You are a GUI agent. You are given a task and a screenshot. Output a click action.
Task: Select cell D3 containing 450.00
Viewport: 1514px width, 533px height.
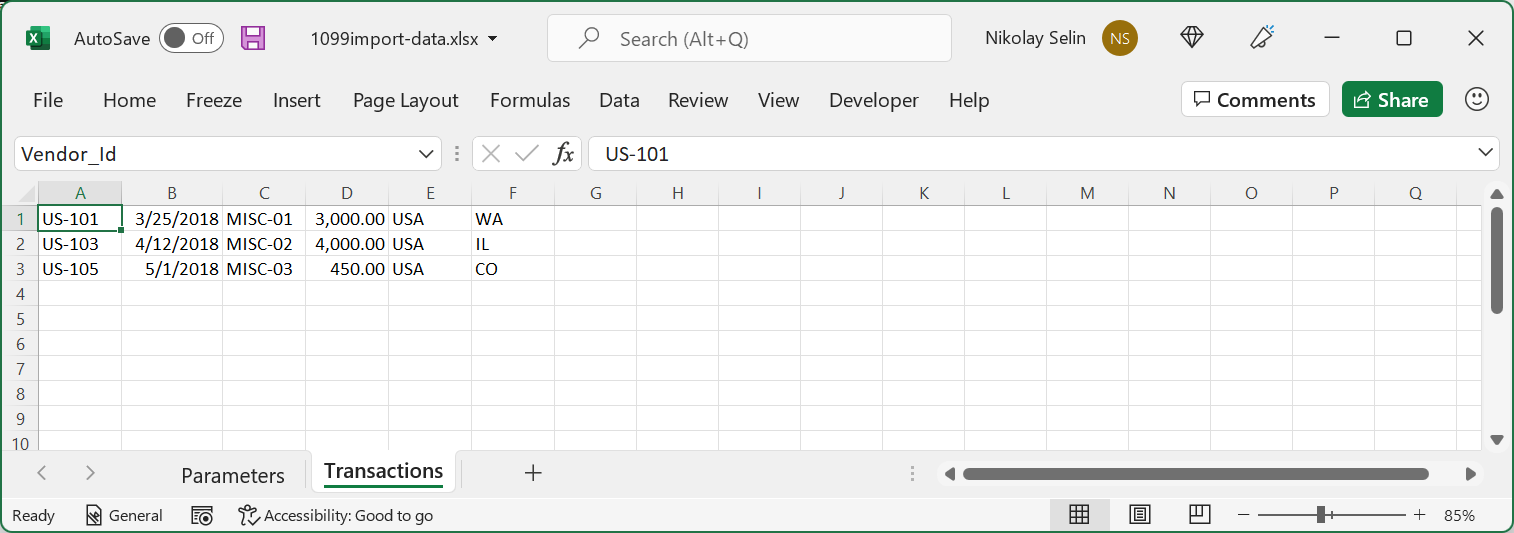pyautogui.click(x=347, y=269)
